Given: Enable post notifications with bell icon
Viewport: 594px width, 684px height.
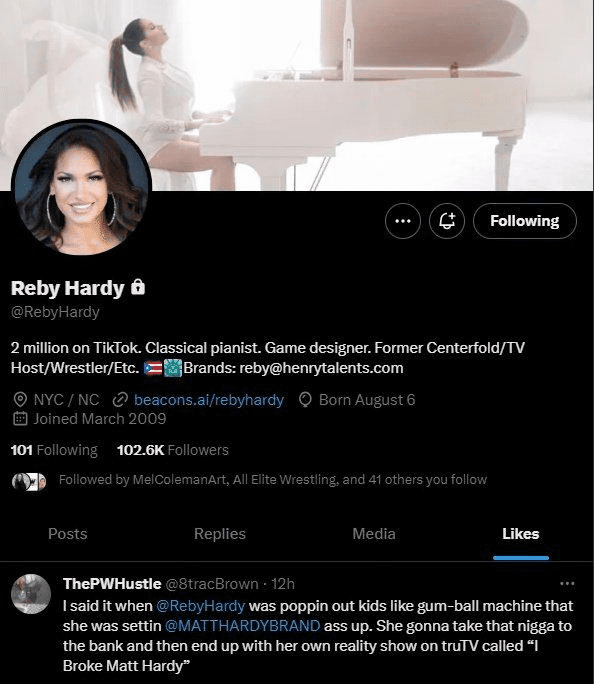Looking at the screenshot, I should tap(447, 221).
